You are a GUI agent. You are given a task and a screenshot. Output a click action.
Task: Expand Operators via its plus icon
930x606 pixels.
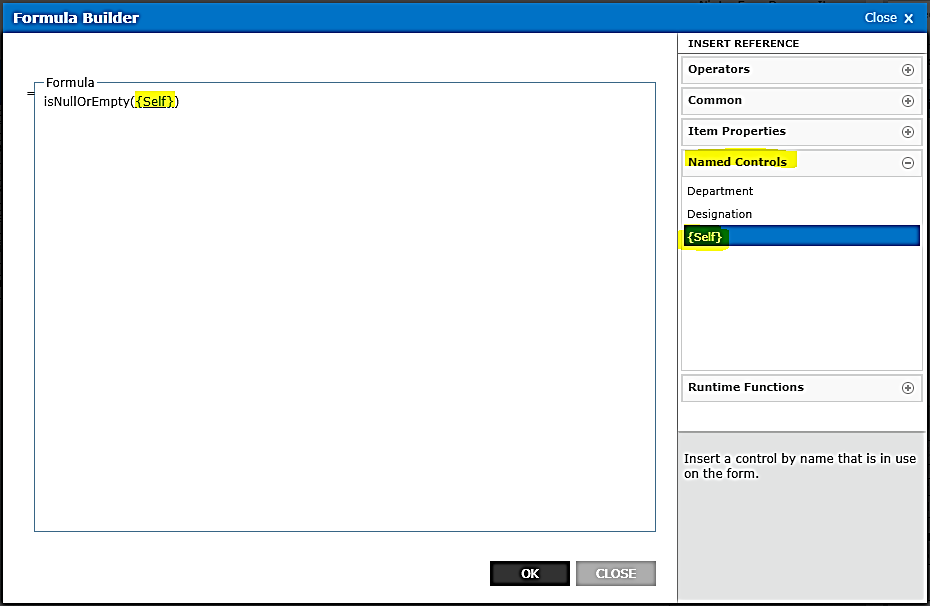[x=908, y=70]
